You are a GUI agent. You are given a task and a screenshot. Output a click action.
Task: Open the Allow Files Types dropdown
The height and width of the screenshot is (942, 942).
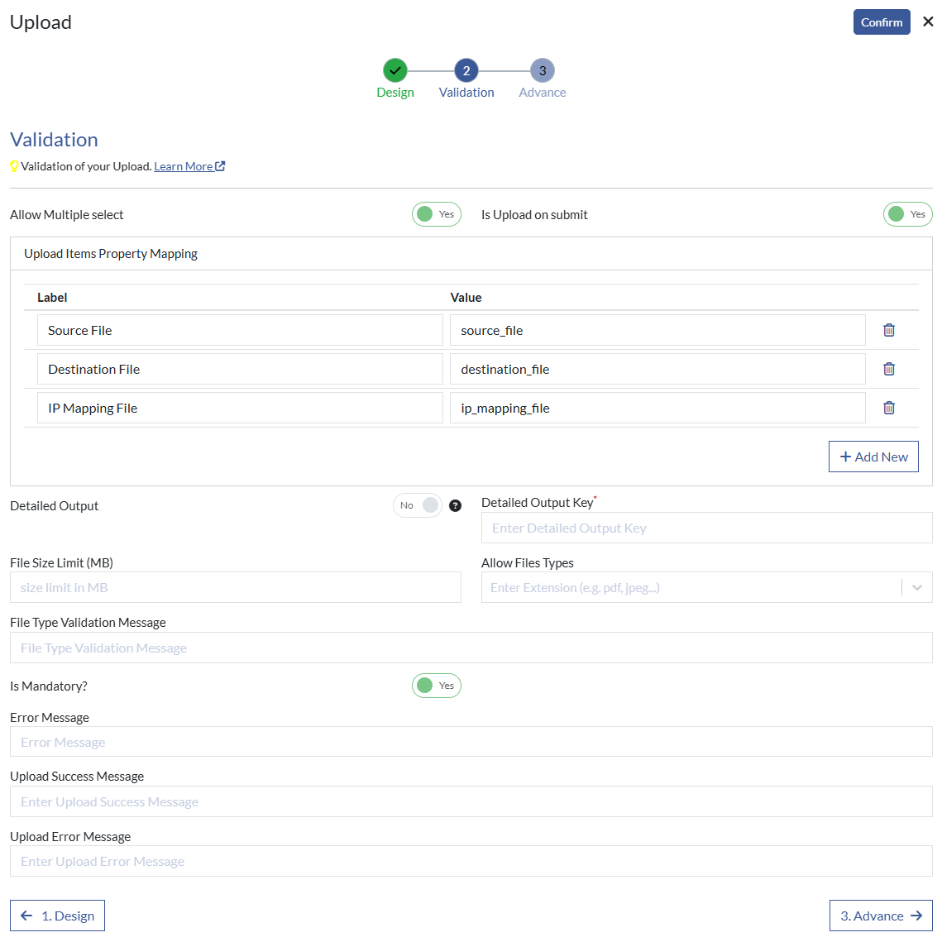[917, 587]
